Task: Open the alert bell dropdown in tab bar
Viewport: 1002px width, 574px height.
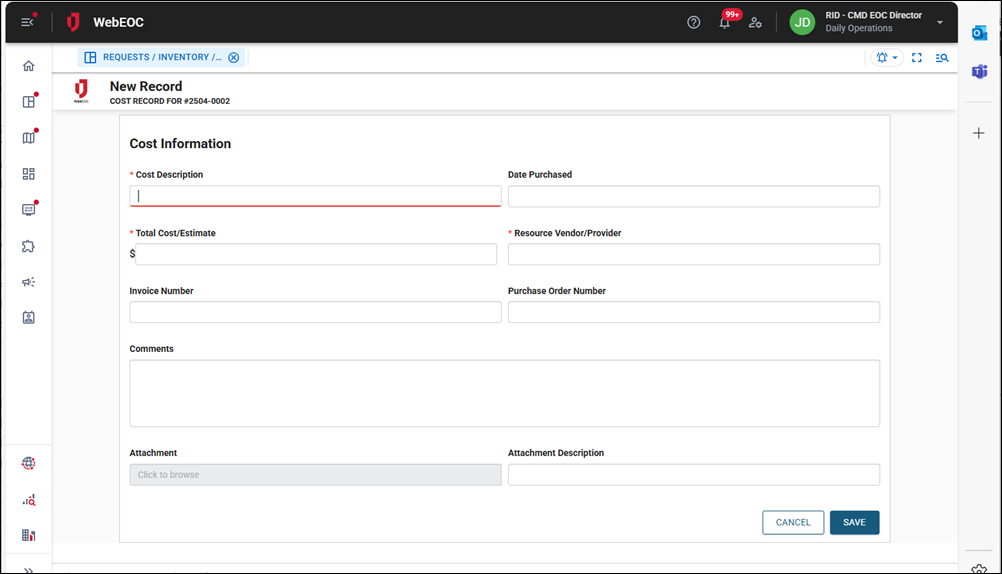Action: 886,58
